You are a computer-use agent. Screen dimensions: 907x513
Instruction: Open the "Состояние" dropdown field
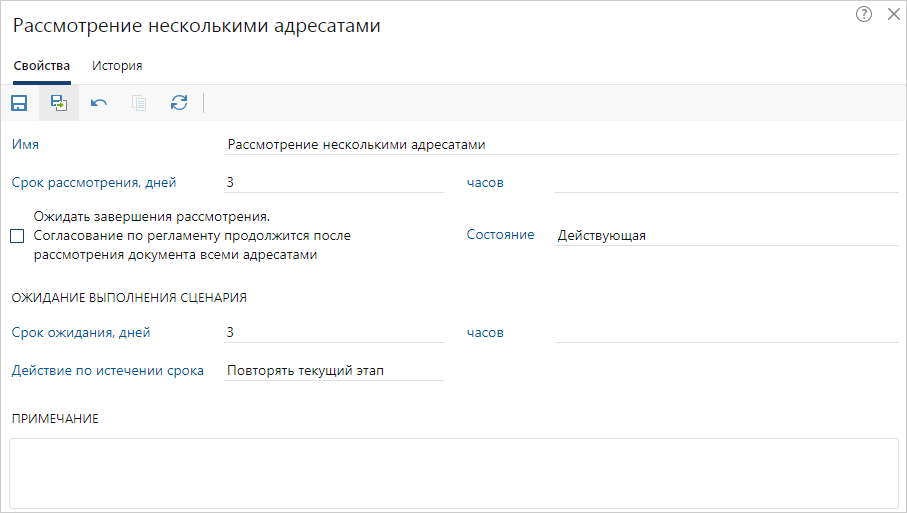click(726, 235)
